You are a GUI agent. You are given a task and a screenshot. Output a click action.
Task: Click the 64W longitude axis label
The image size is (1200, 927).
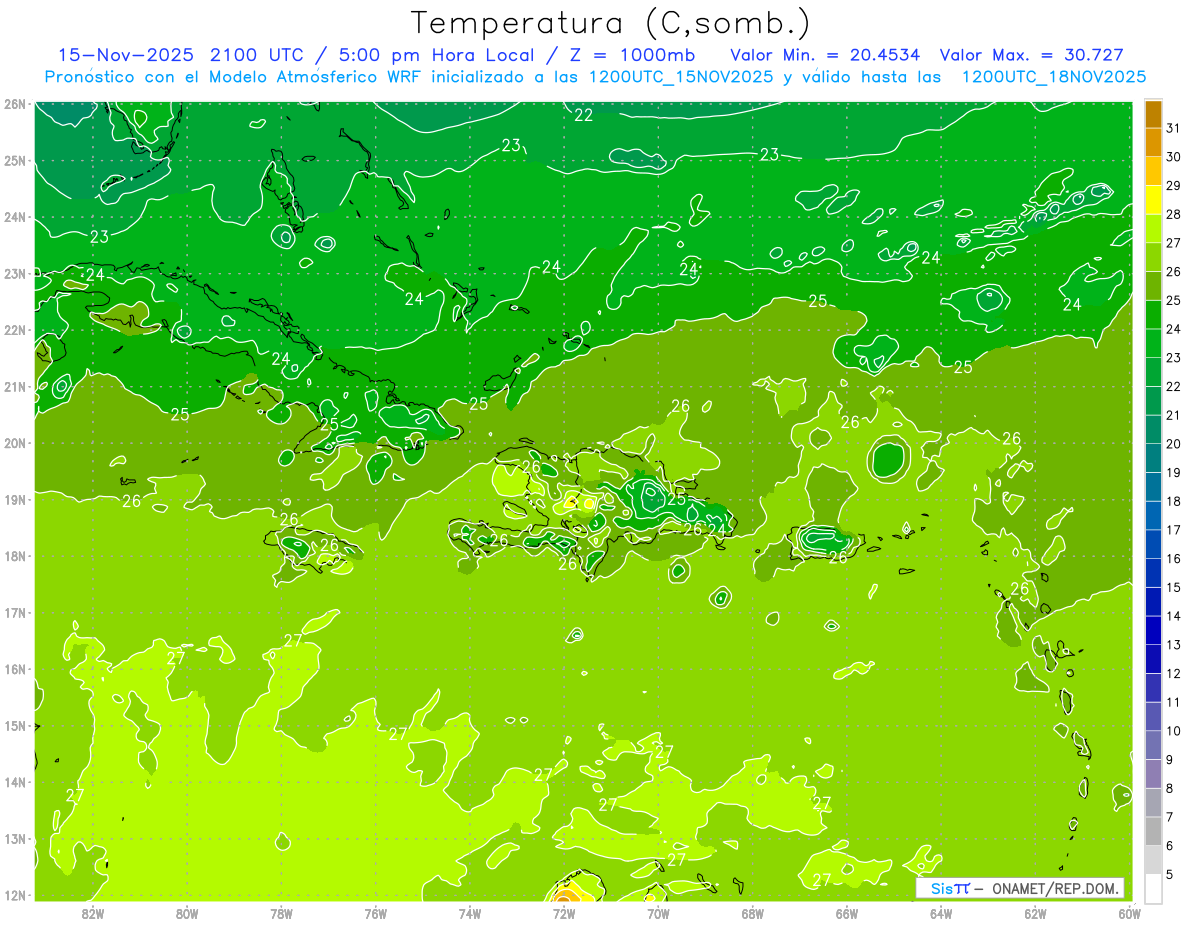click(x=941, y=913)
